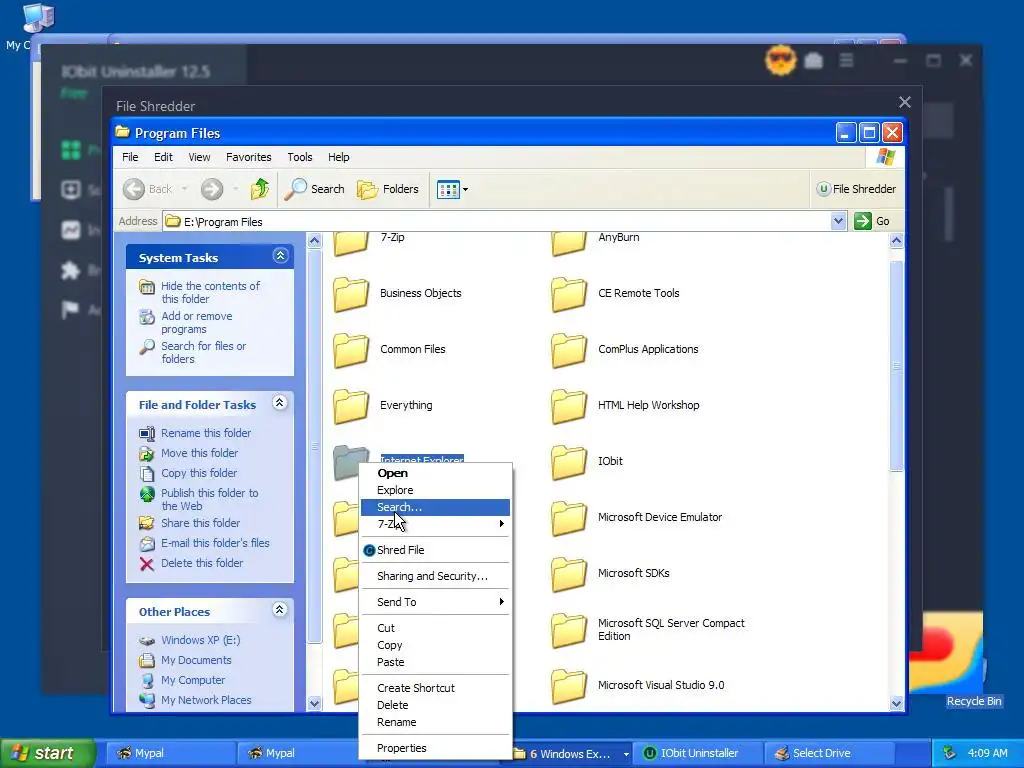Open the Tools menu
This screenshot has height=768, width=1024.
coord(300,157)
